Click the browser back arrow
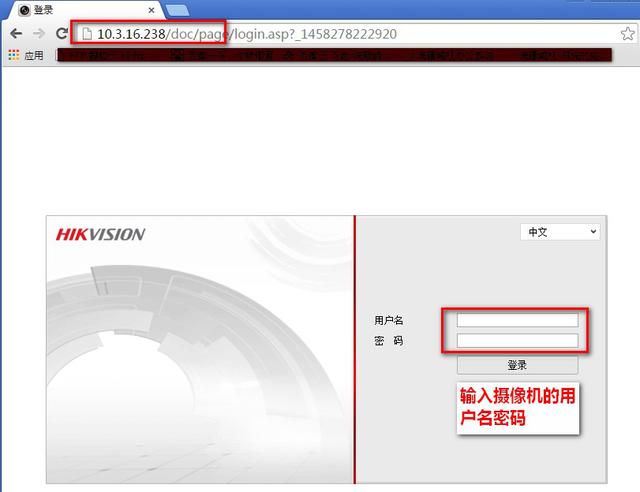640x492 pixels. [x=16, y=33]
